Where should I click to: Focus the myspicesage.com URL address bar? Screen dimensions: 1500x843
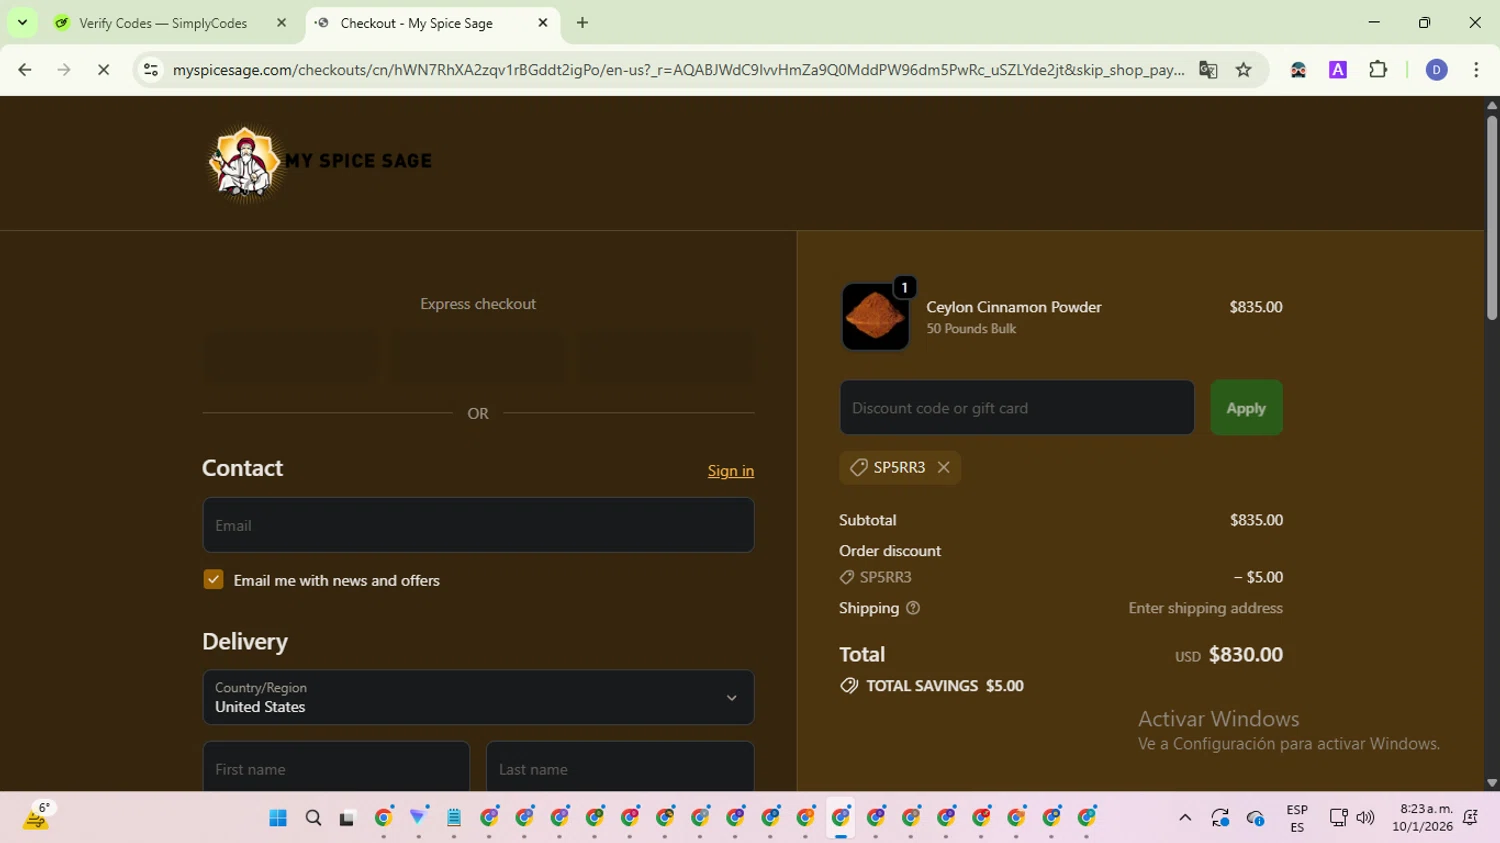coord(678,69)
